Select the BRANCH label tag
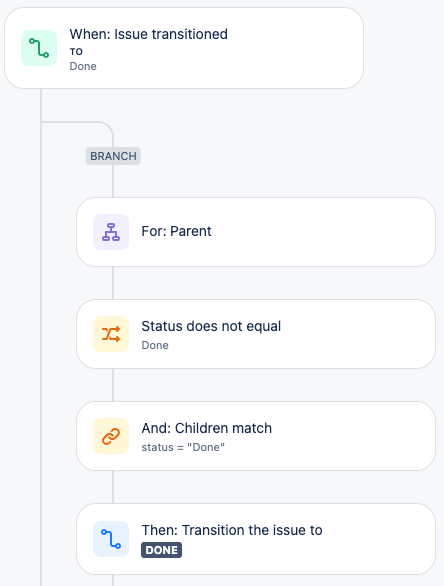 113,156
